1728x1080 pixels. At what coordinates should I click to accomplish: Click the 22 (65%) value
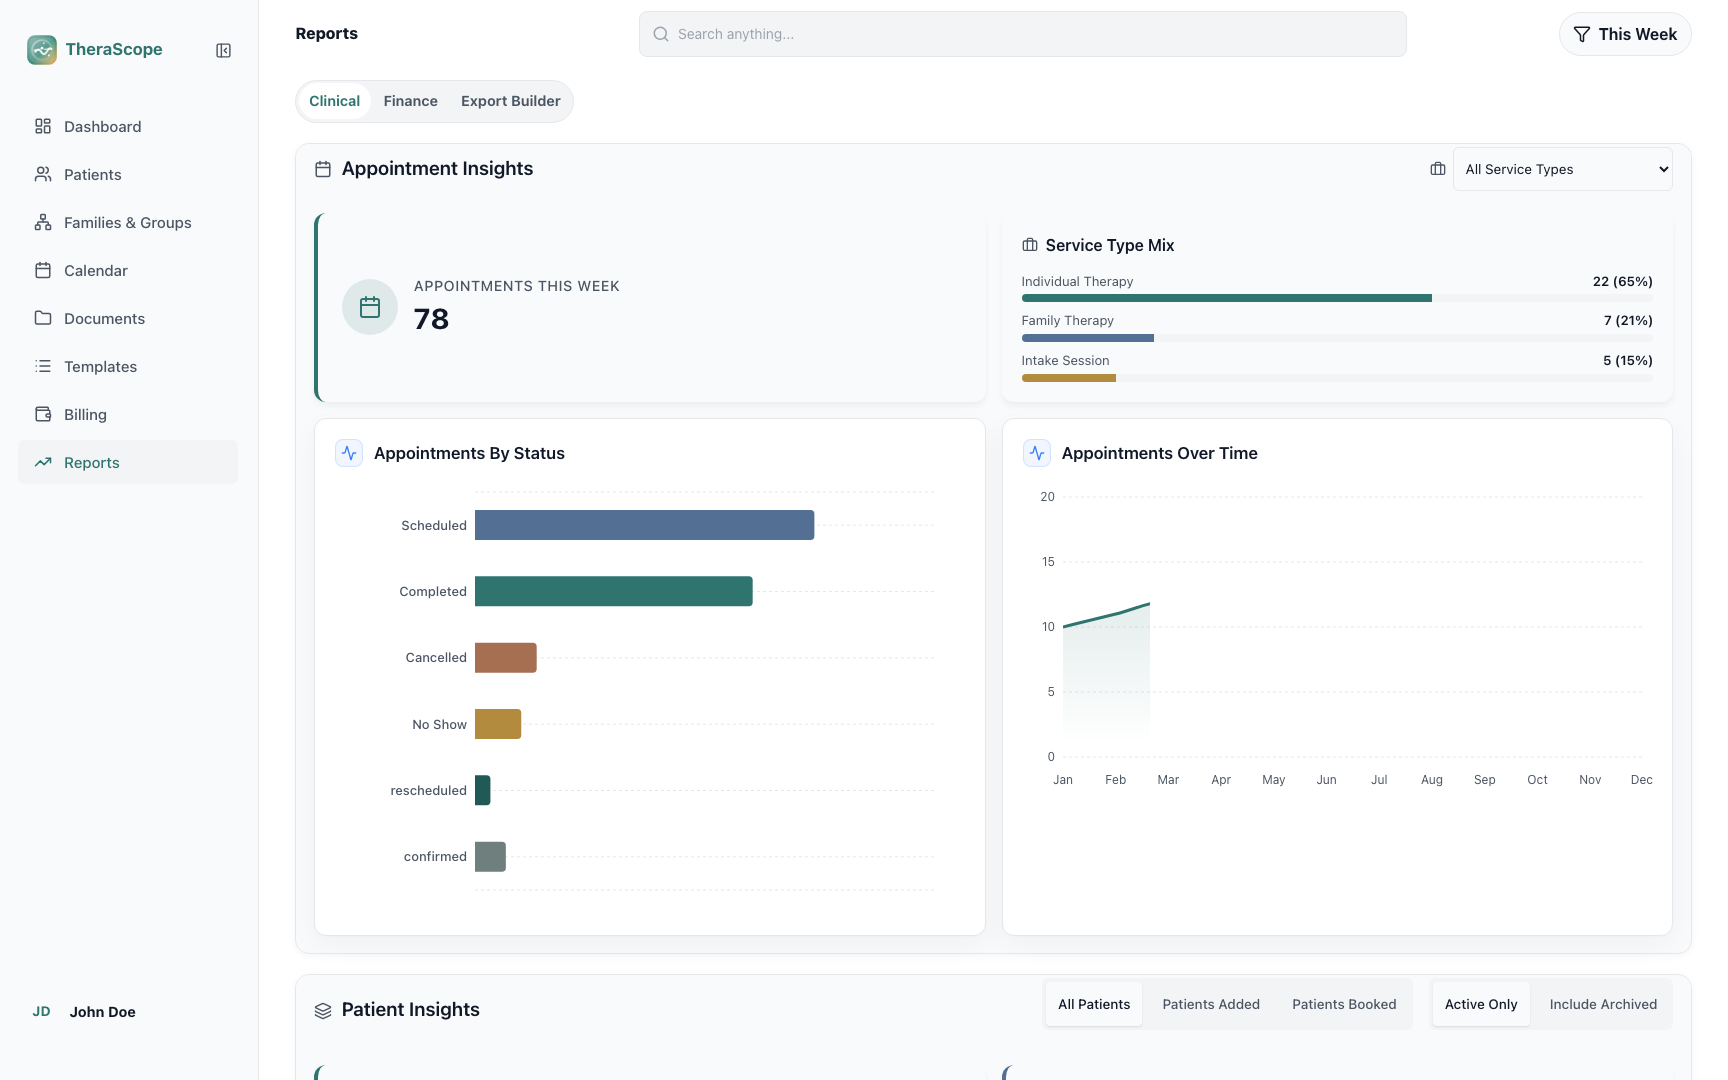1622,281
